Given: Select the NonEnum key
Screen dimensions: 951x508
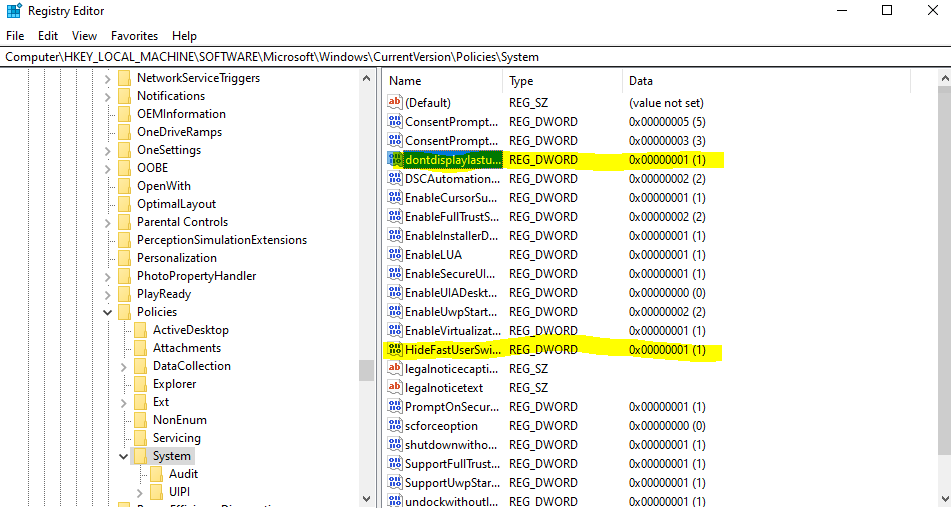Looking at the screenshot, I should tap(180, 420).
